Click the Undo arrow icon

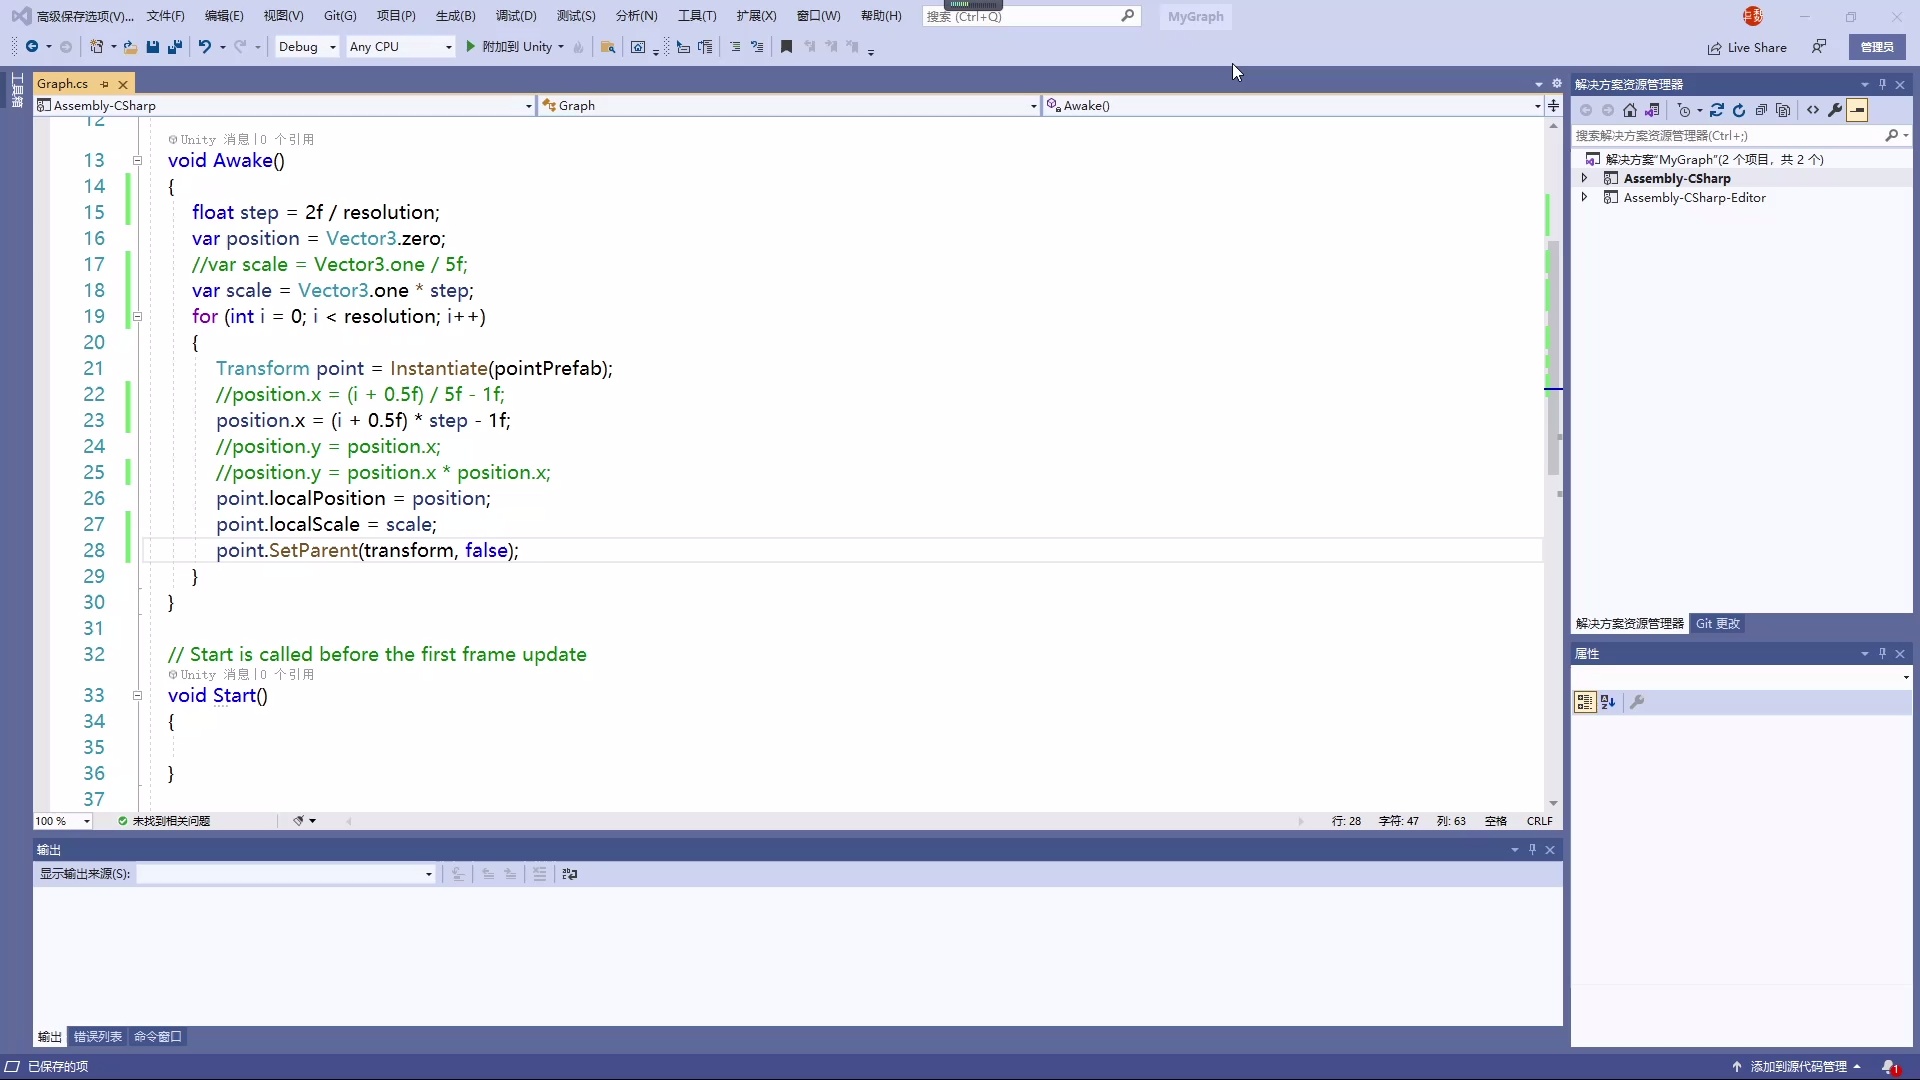[x=204, y=47]
